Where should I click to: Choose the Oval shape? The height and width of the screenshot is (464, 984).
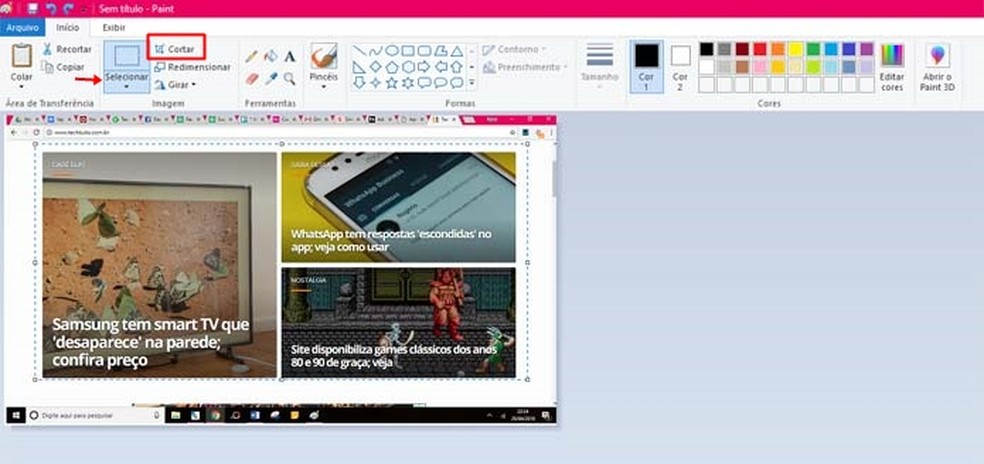392,51
